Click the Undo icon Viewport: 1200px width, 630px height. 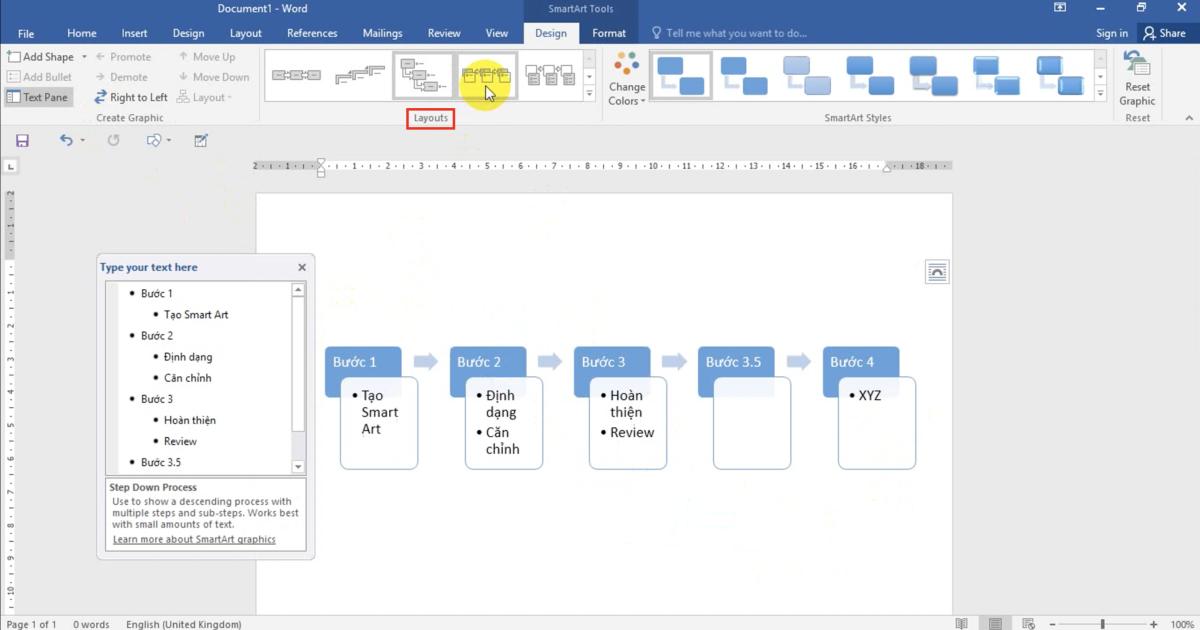[66, 141]
